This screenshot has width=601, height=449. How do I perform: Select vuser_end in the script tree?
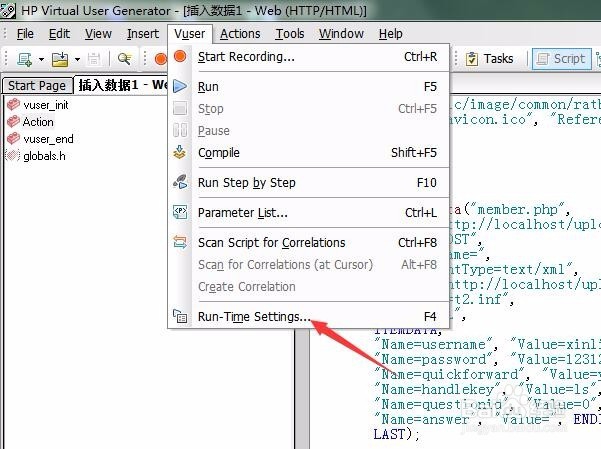coord(48,139)
